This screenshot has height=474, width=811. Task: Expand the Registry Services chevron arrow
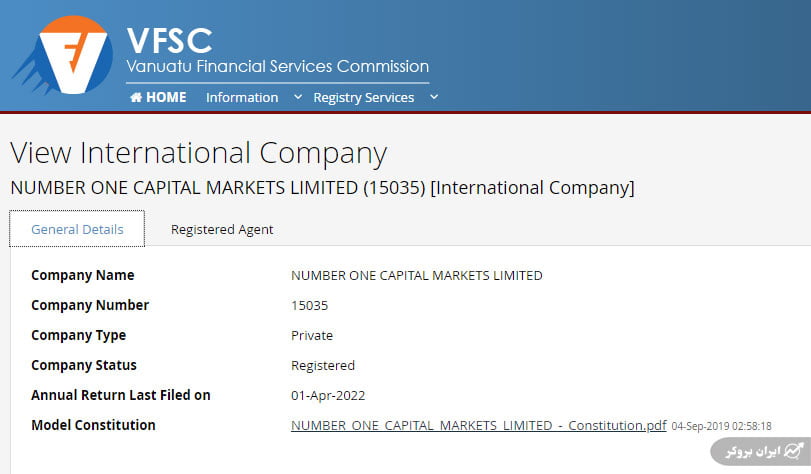coord(434,97)
